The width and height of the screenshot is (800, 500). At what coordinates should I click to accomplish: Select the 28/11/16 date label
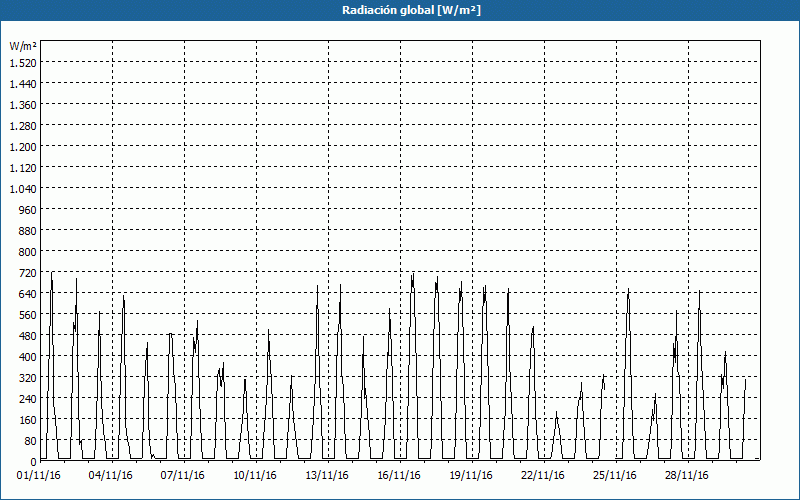[x=687, y=476]
